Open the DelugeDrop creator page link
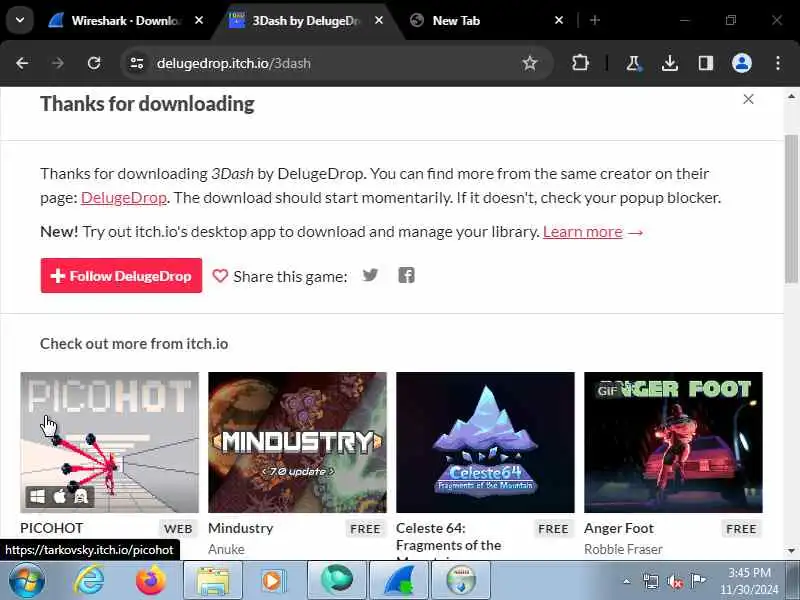 (123, 197)
